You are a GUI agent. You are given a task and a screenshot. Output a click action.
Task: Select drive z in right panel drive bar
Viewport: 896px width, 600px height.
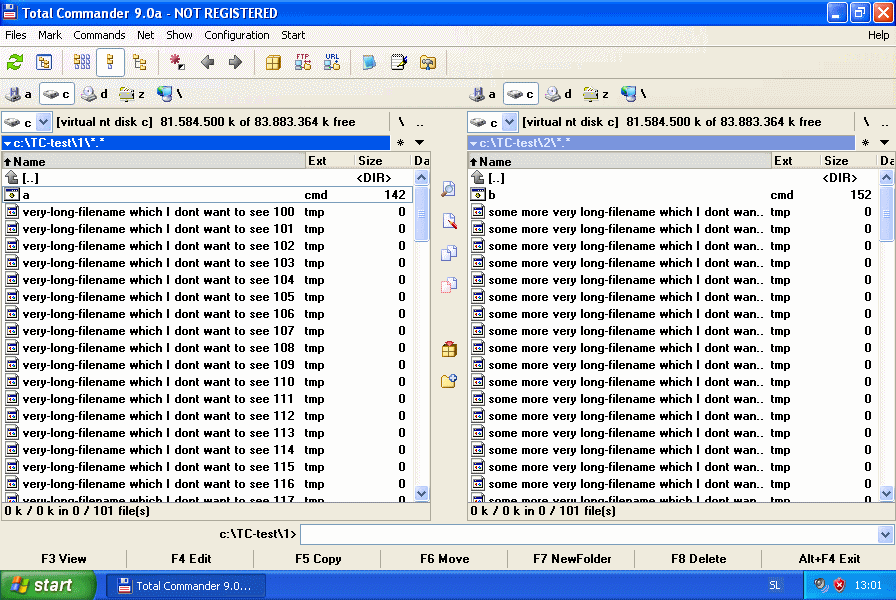(596, 94)
